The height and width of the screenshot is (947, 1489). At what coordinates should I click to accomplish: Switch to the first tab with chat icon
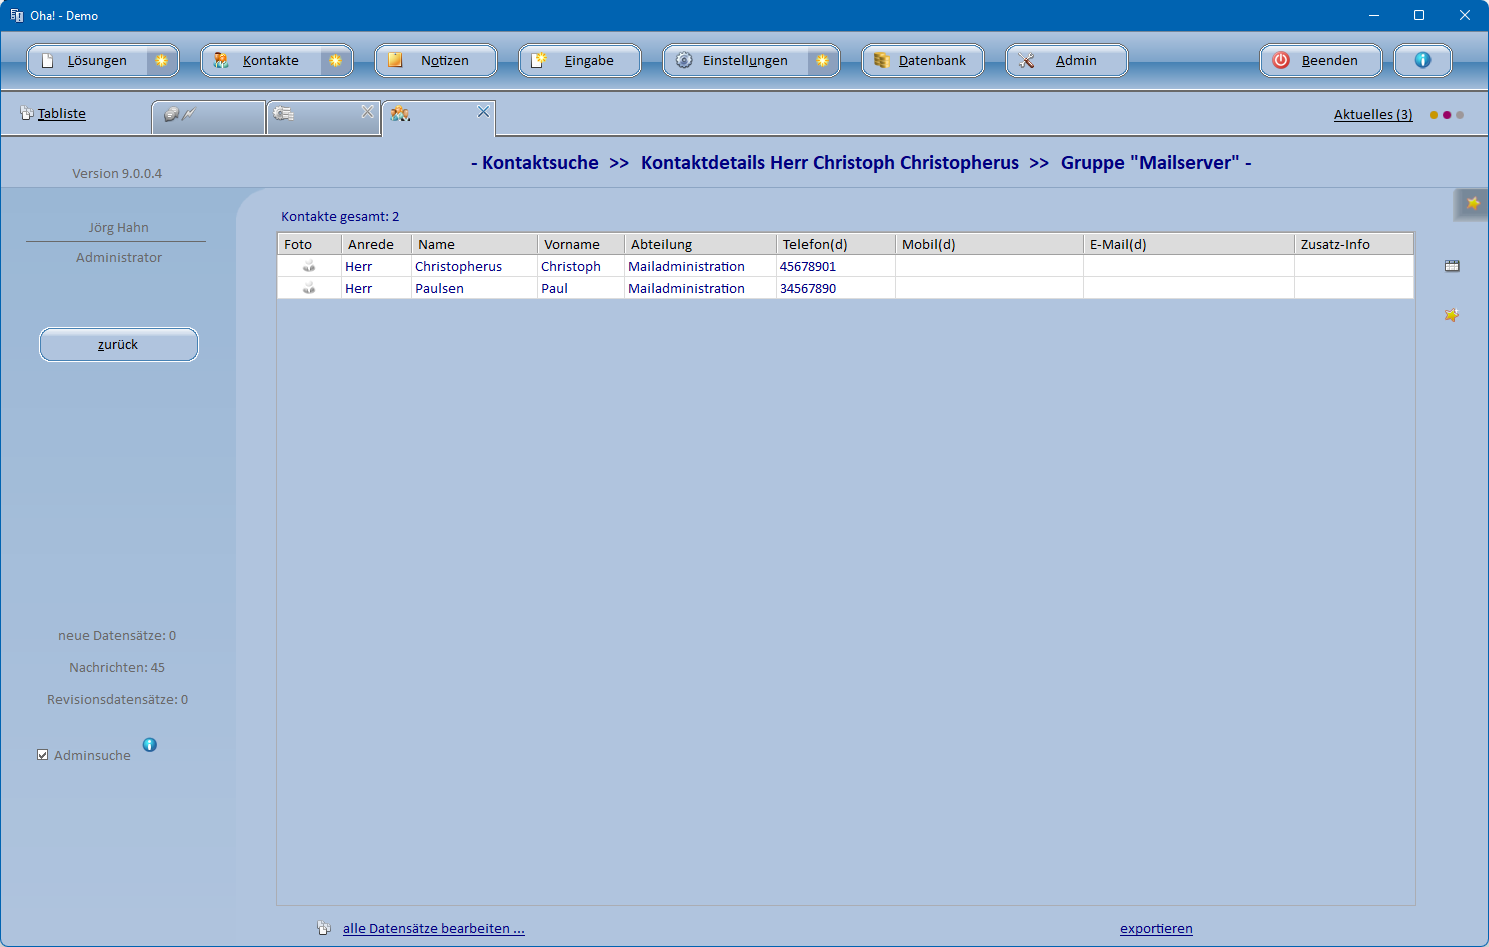tap(208, 116)
